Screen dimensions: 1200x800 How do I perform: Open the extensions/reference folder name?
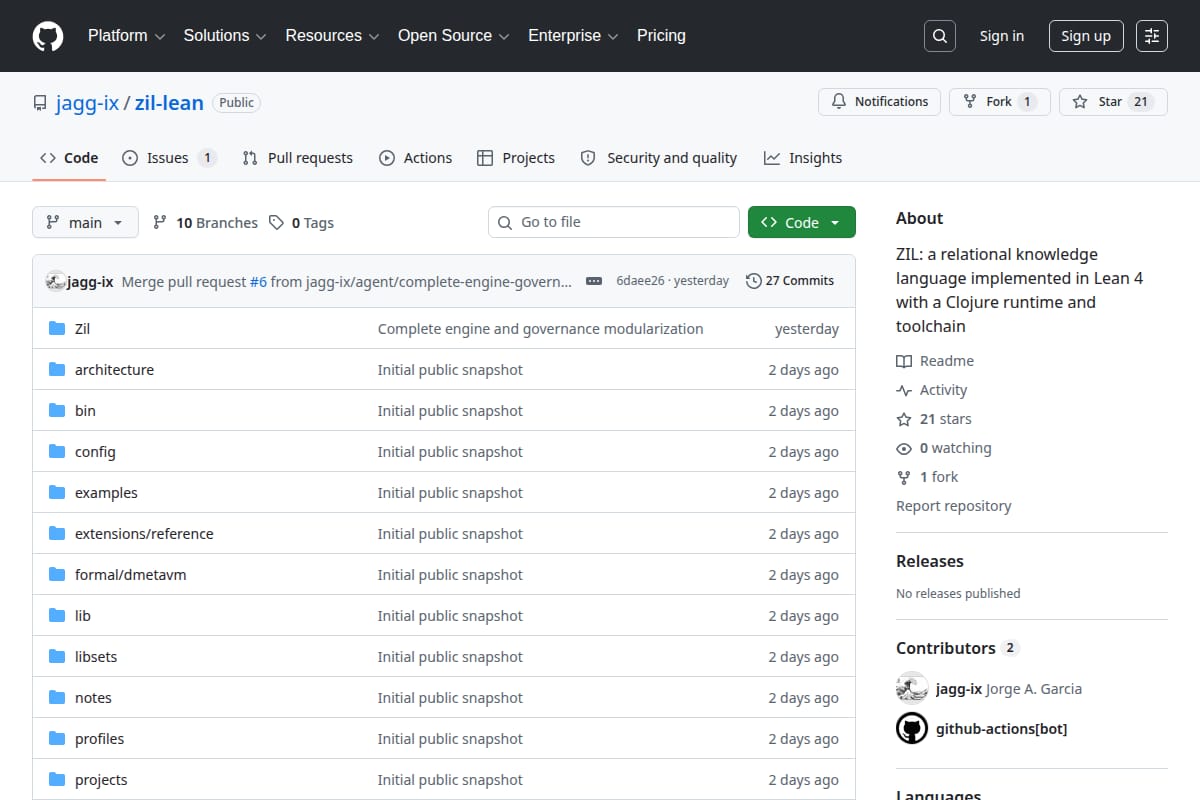[144, 534]
